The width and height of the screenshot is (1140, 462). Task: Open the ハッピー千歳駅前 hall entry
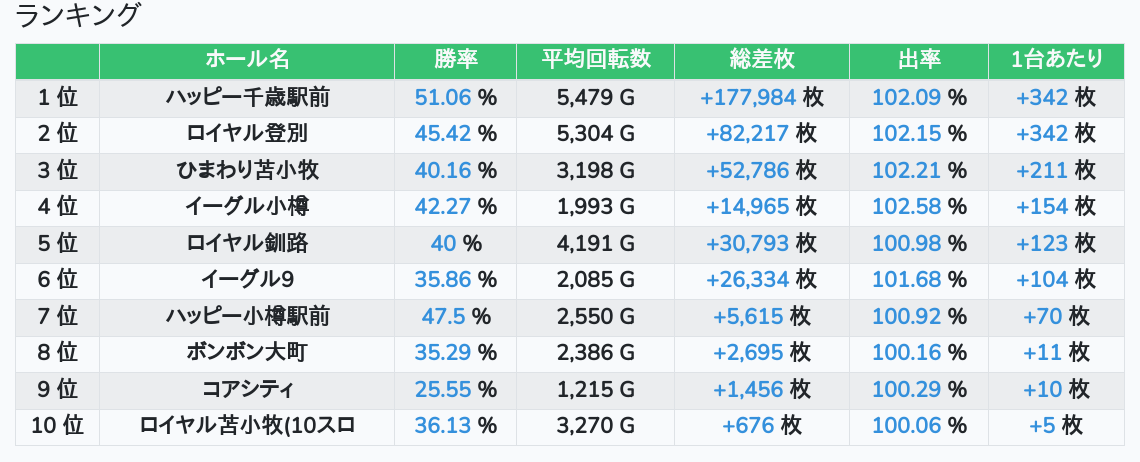pos(247,98)
